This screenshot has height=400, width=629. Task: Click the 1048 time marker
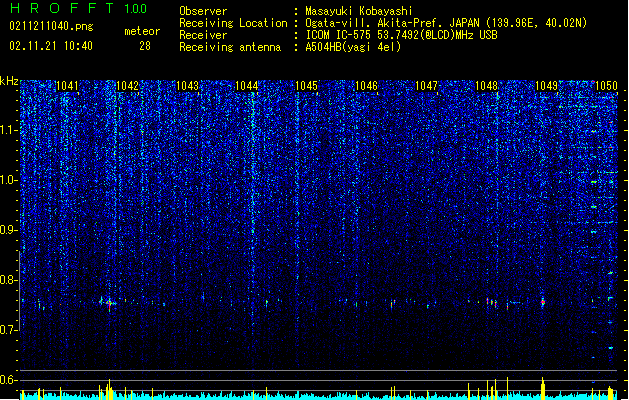(487, 86)
